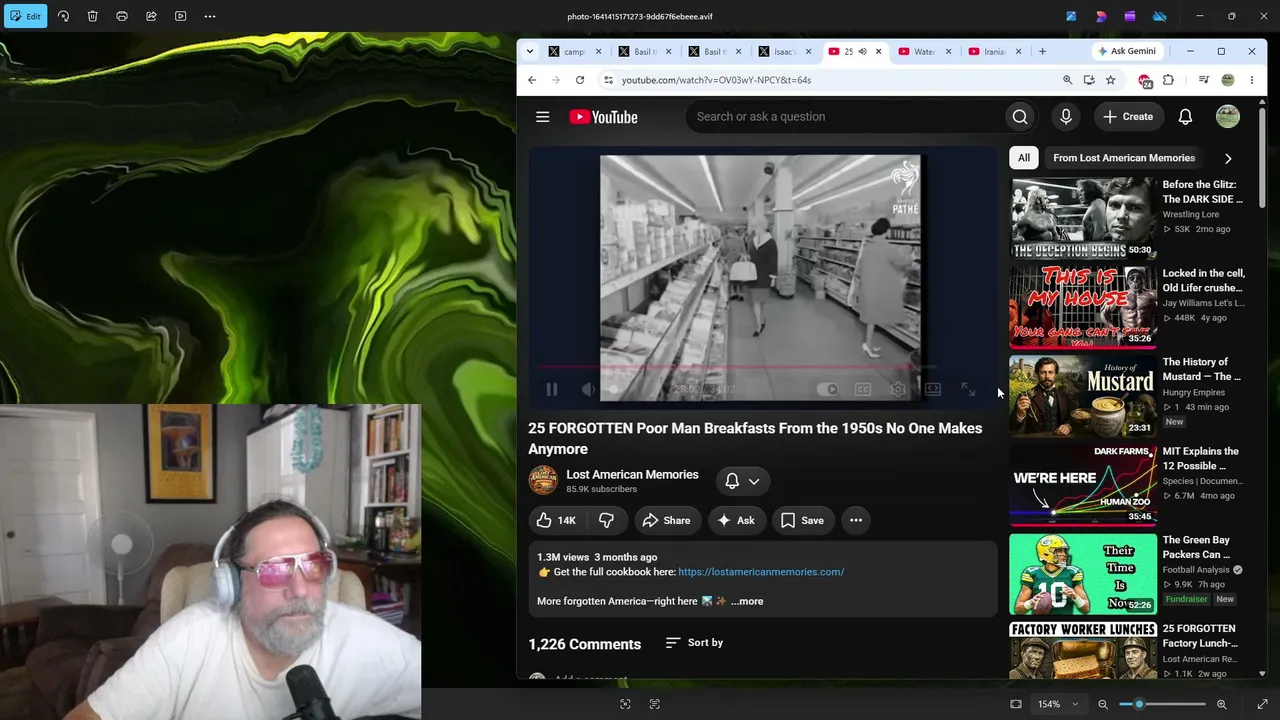This screenshot has height=720, width=1280.
Task: Click the Edit button in Photos
Action: point(25,16)
